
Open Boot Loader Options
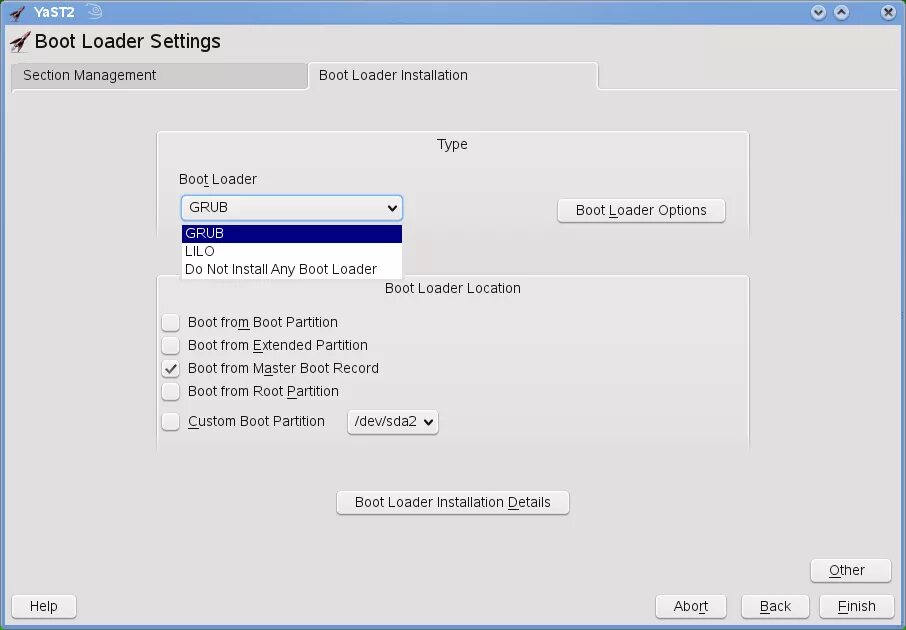pyautogui.click(x=641, y=210)
